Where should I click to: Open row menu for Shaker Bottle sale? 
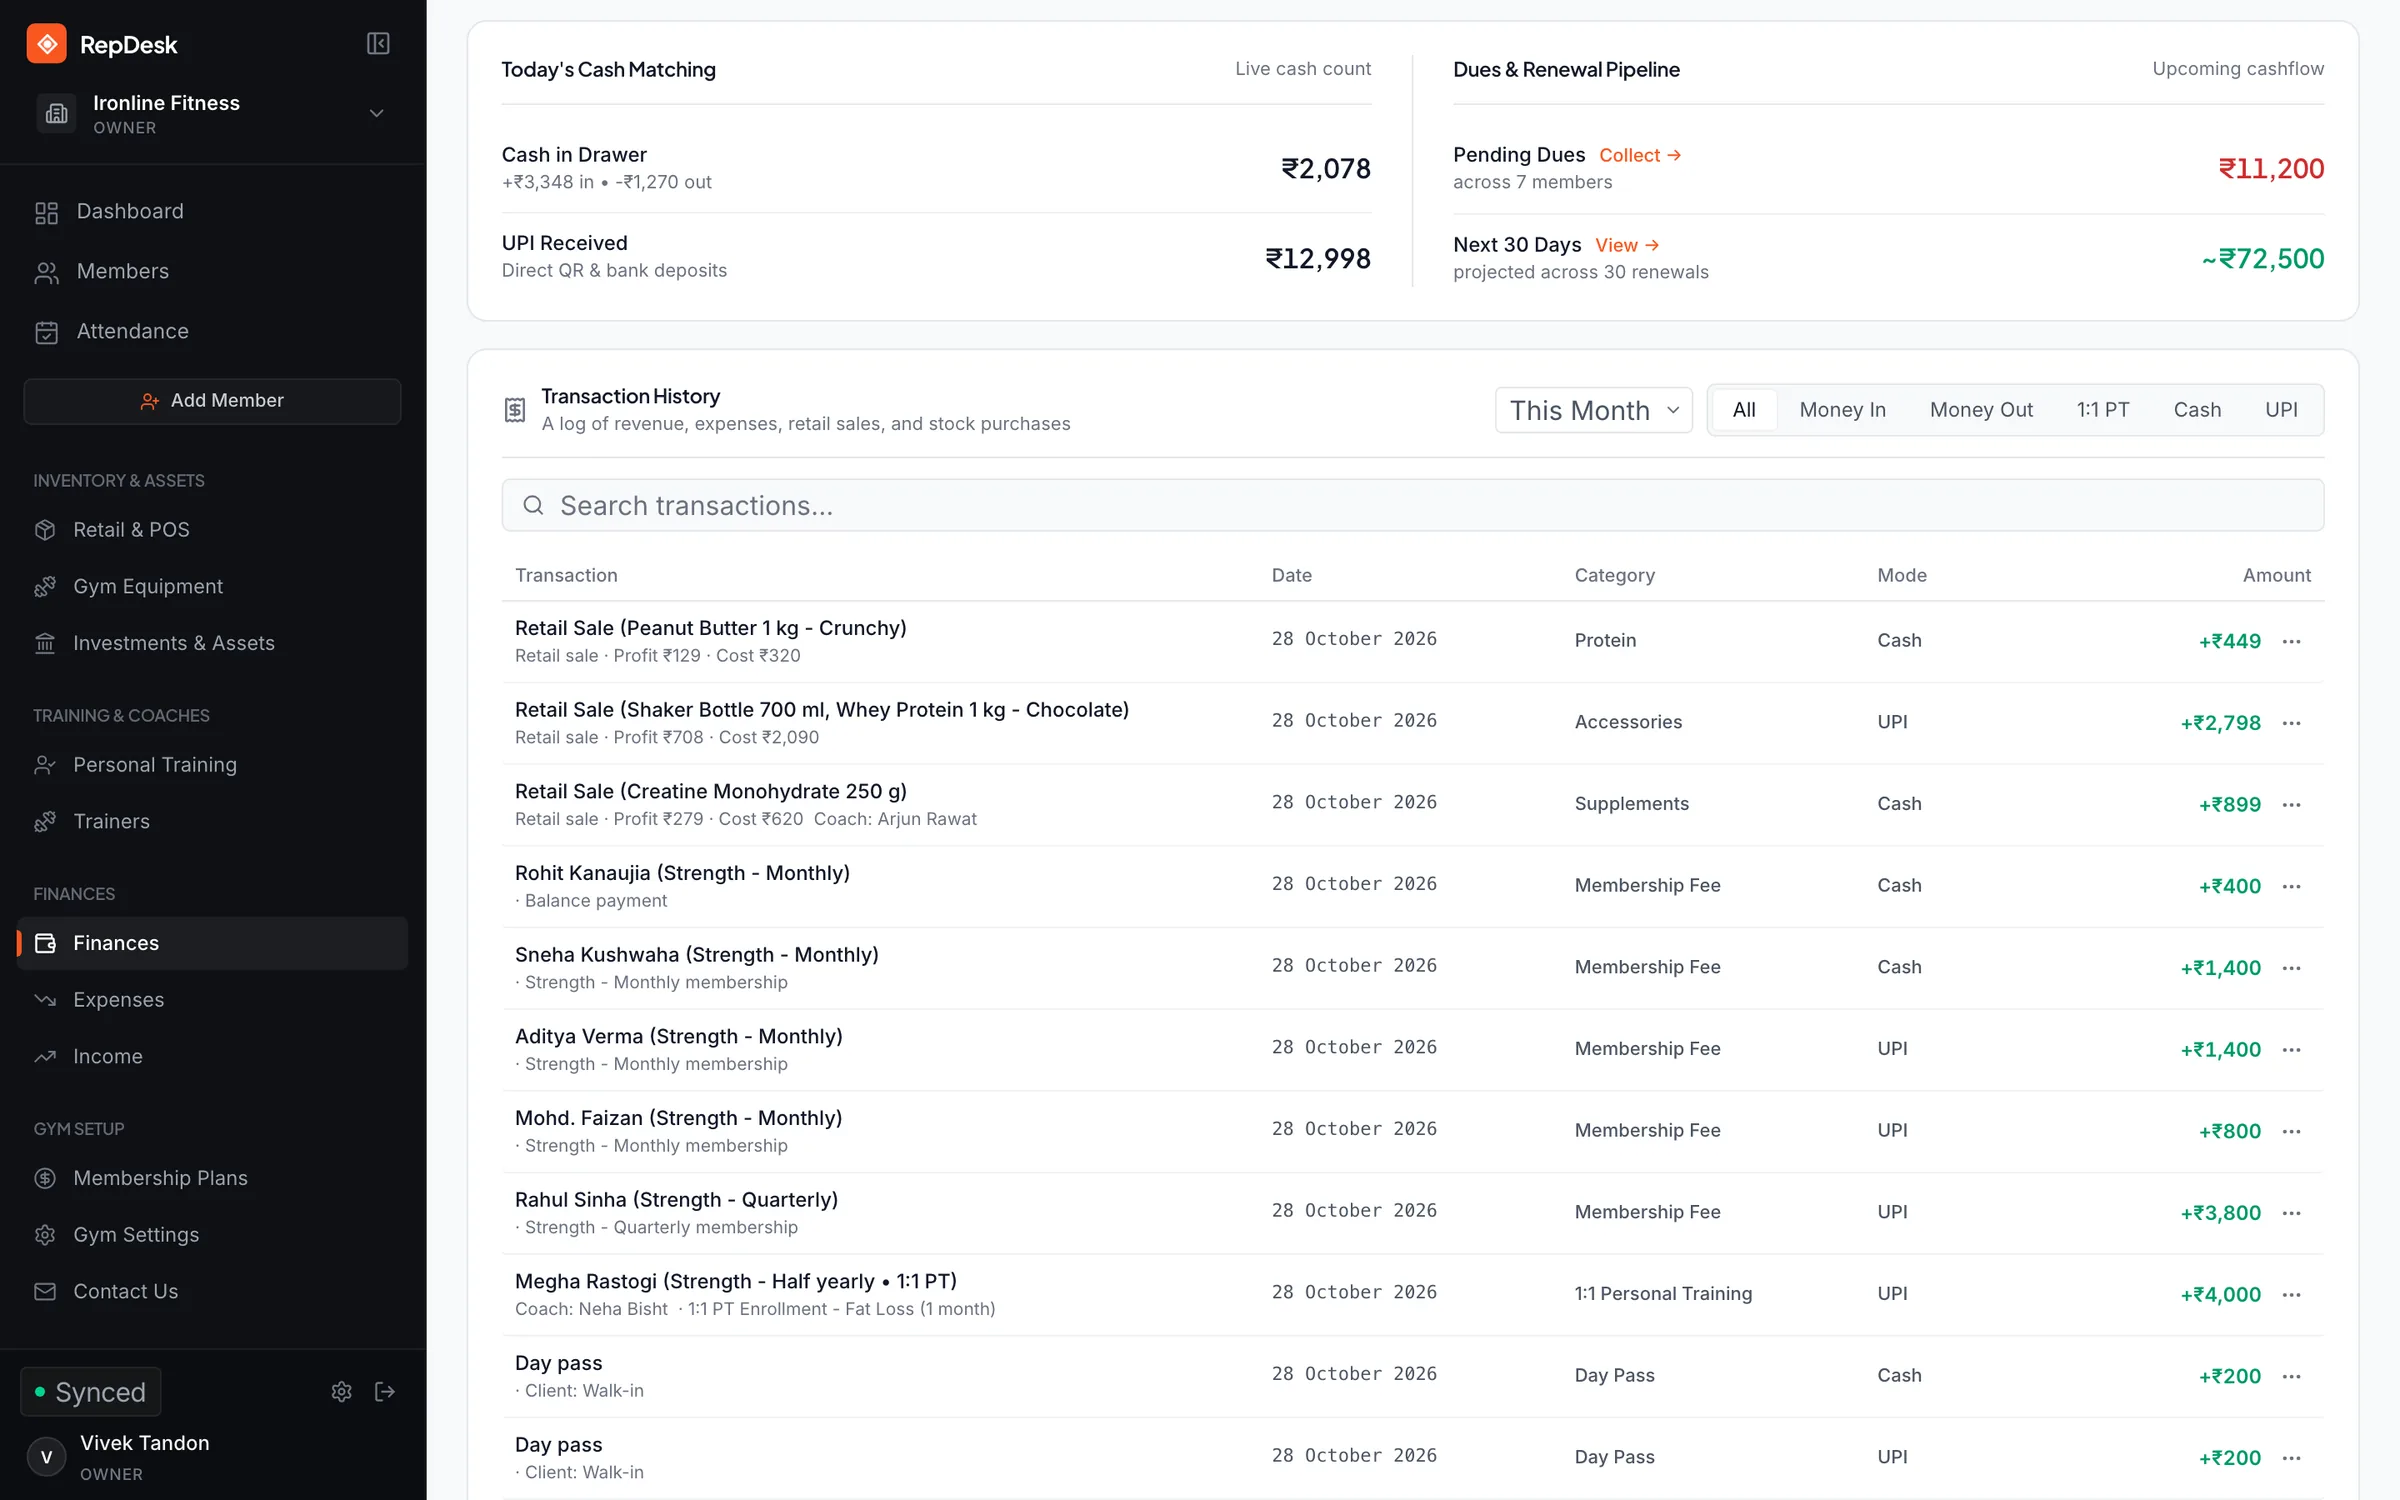point(2292,723)
